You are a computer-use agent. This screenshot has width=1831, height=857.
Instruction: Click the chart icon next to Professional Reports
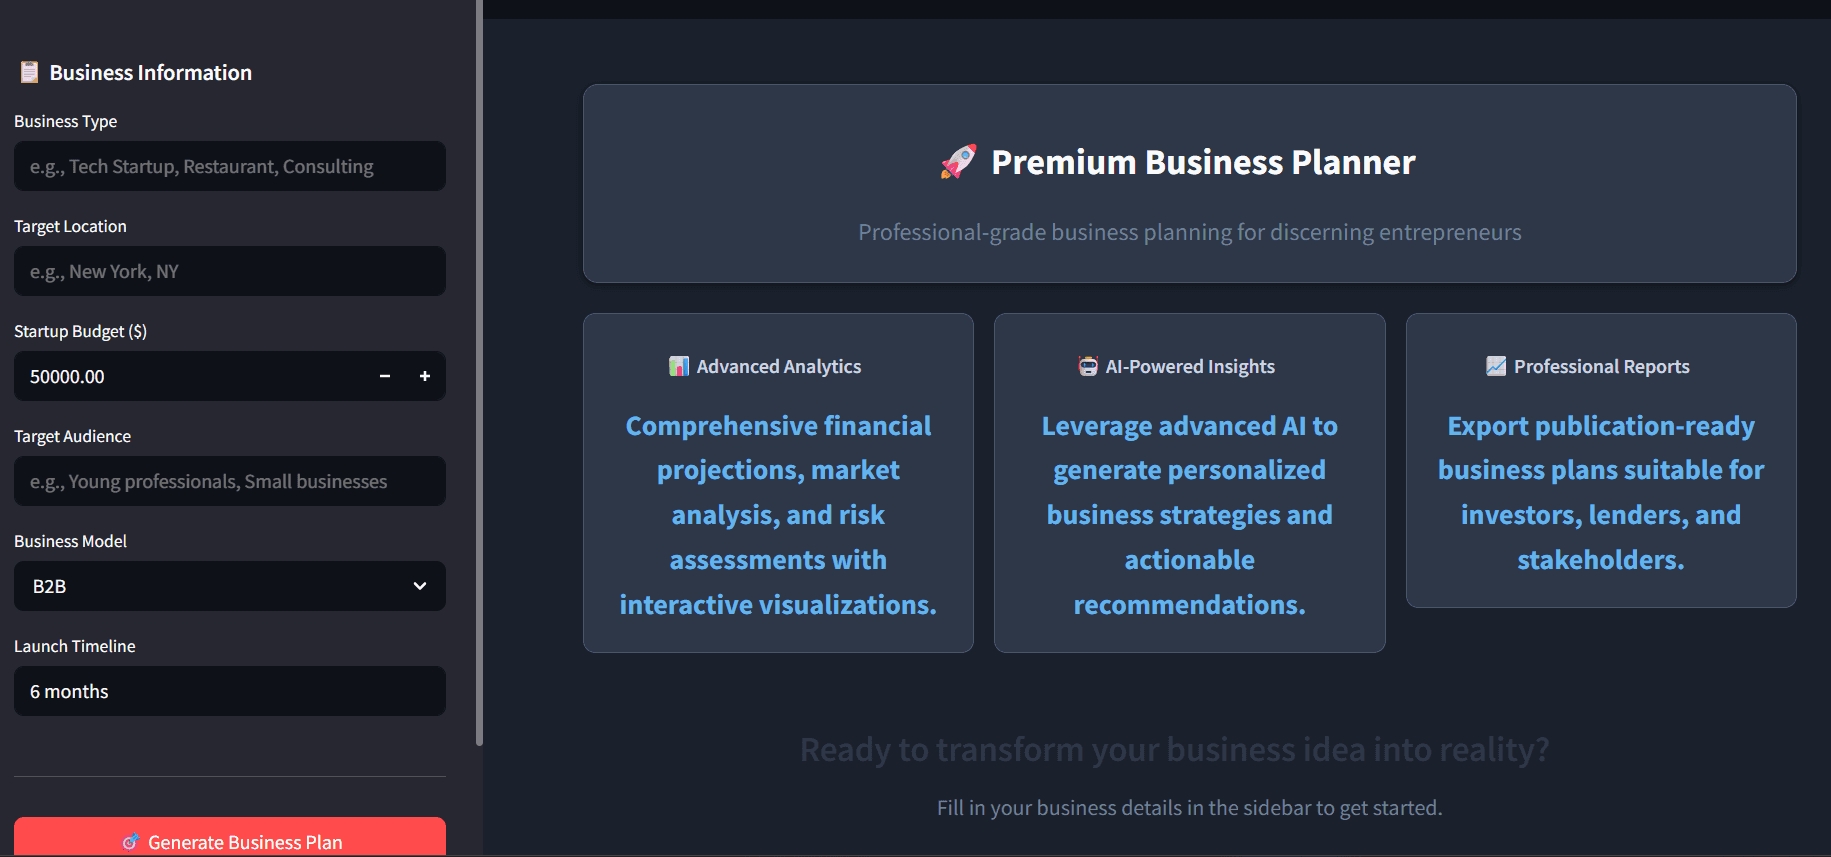1496,366
